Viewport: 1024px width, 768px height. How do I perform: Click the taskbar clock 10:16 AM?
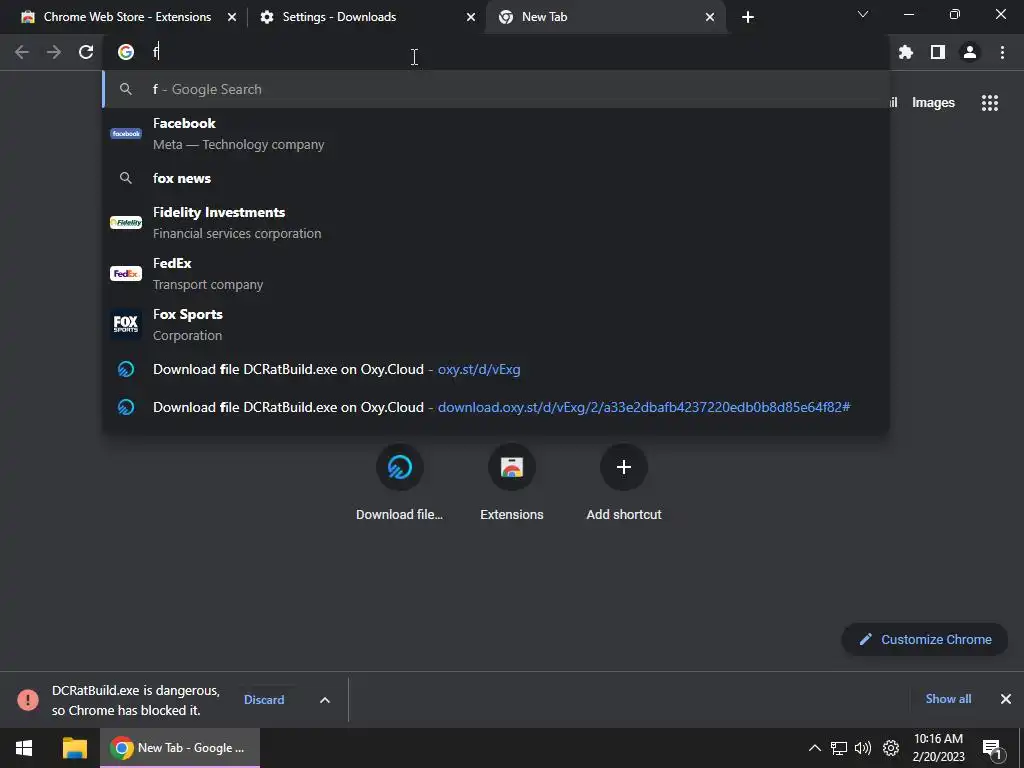click(938, 748)
